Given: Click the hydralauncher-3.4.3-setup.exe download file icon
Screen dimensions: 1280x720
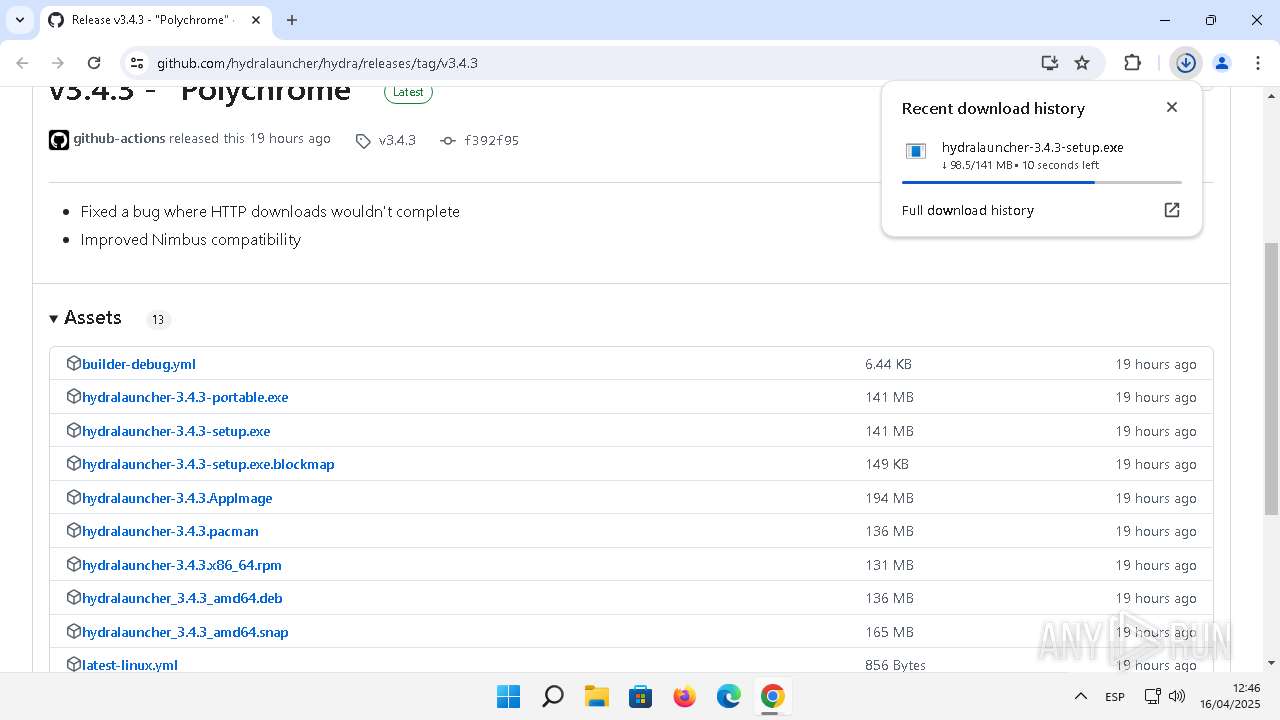Looking at the screenshot, I should point(915,151).
